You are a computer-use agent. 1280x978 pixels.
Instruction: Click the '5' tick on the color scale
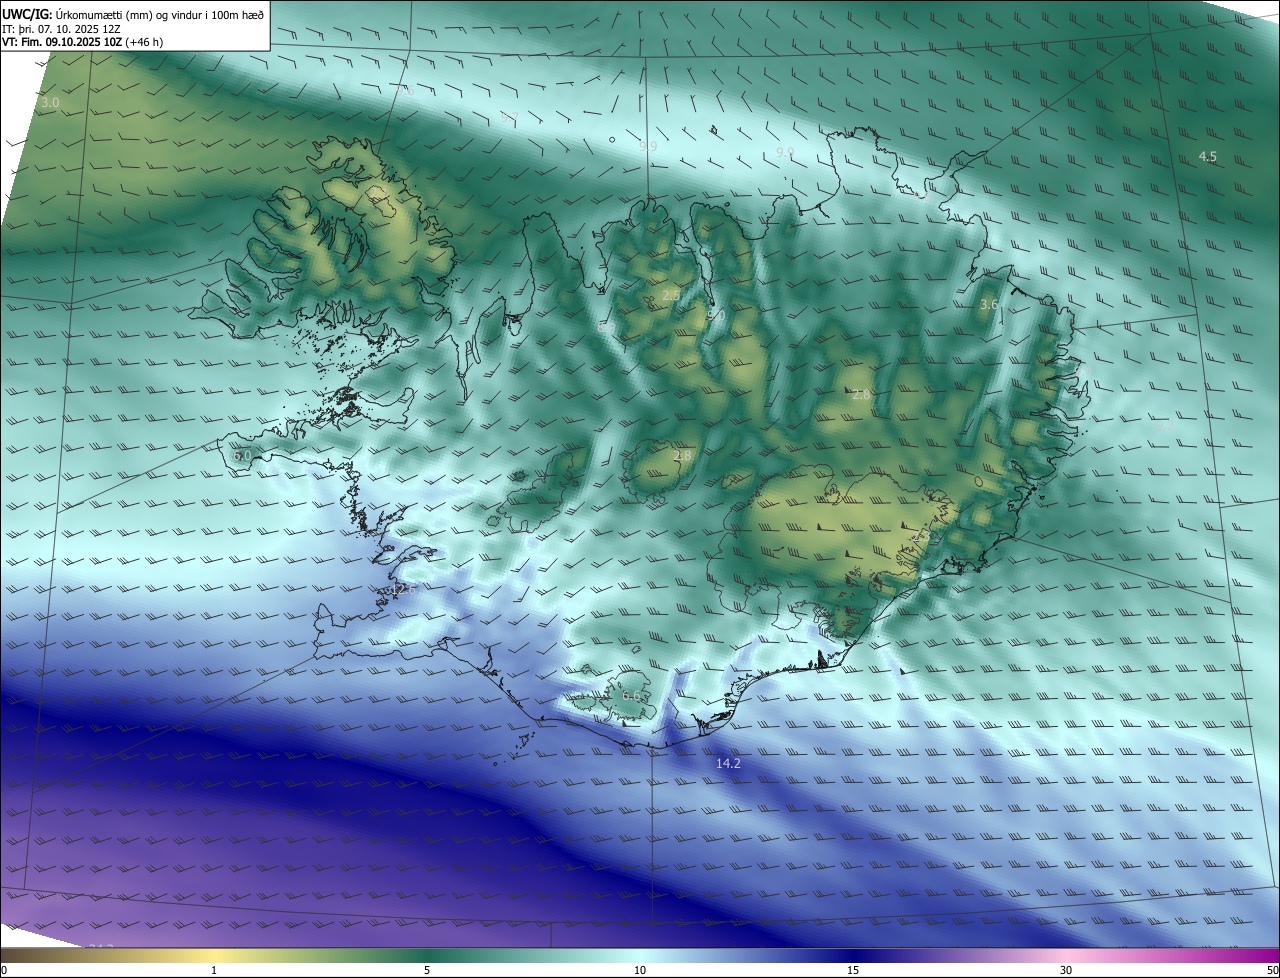[x=427, y=971]
